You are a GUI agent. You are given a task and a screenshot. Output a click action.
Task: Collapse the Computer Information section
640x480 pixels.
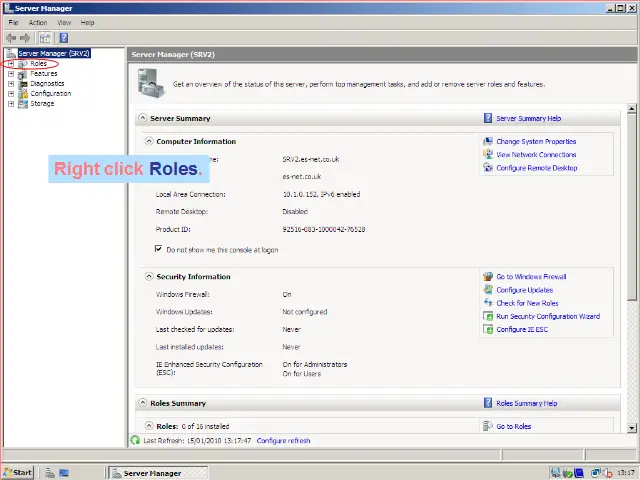149,142
